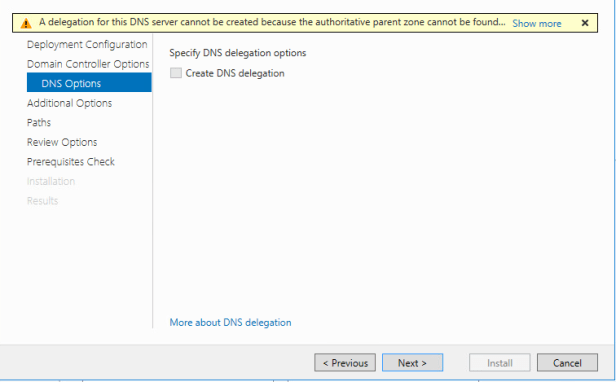Go to Review Options step
This screenshot has width=616, height=382.
[x=62, y=142]
